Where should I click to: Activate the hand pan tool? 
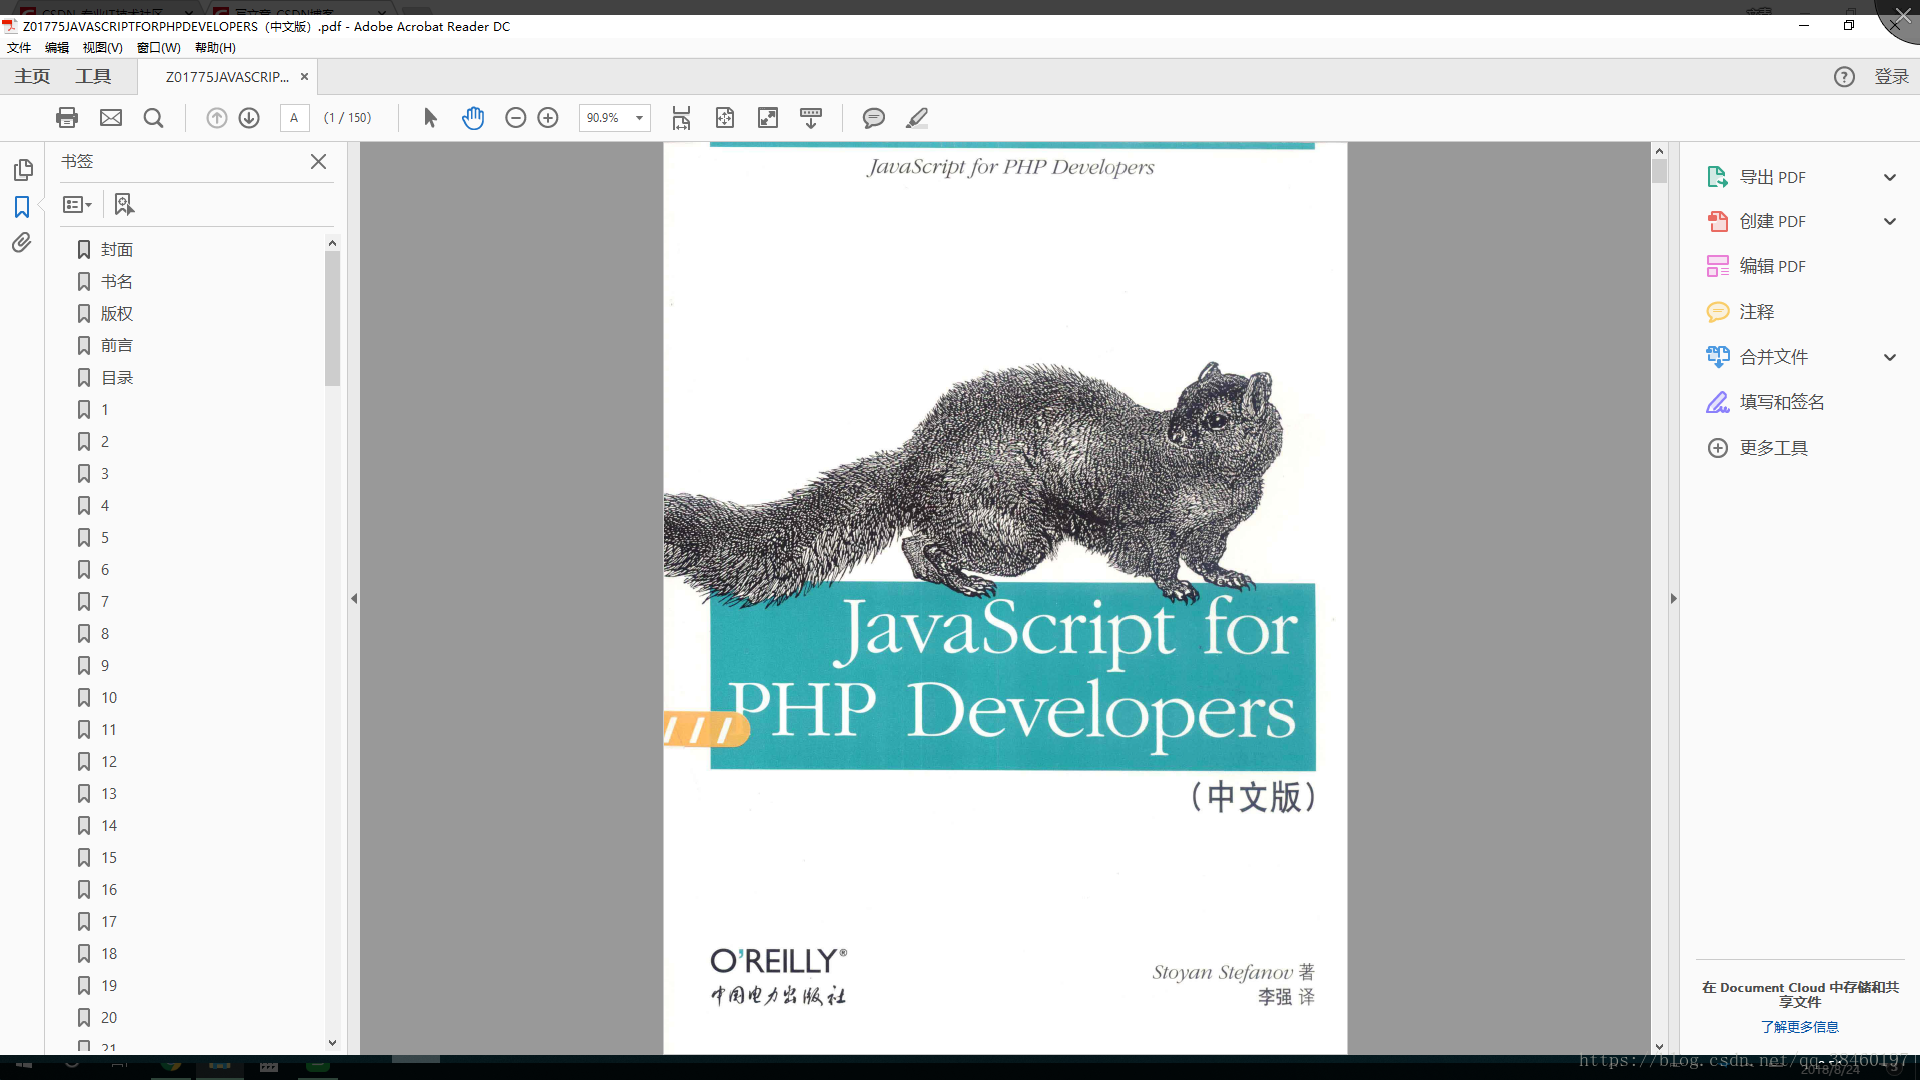(473, 118)
